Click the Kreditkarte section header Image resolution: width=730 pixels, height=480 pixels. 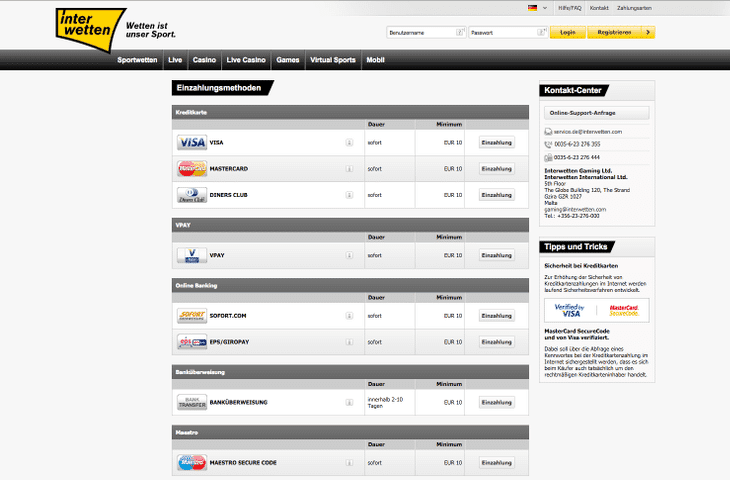[350, 112]
